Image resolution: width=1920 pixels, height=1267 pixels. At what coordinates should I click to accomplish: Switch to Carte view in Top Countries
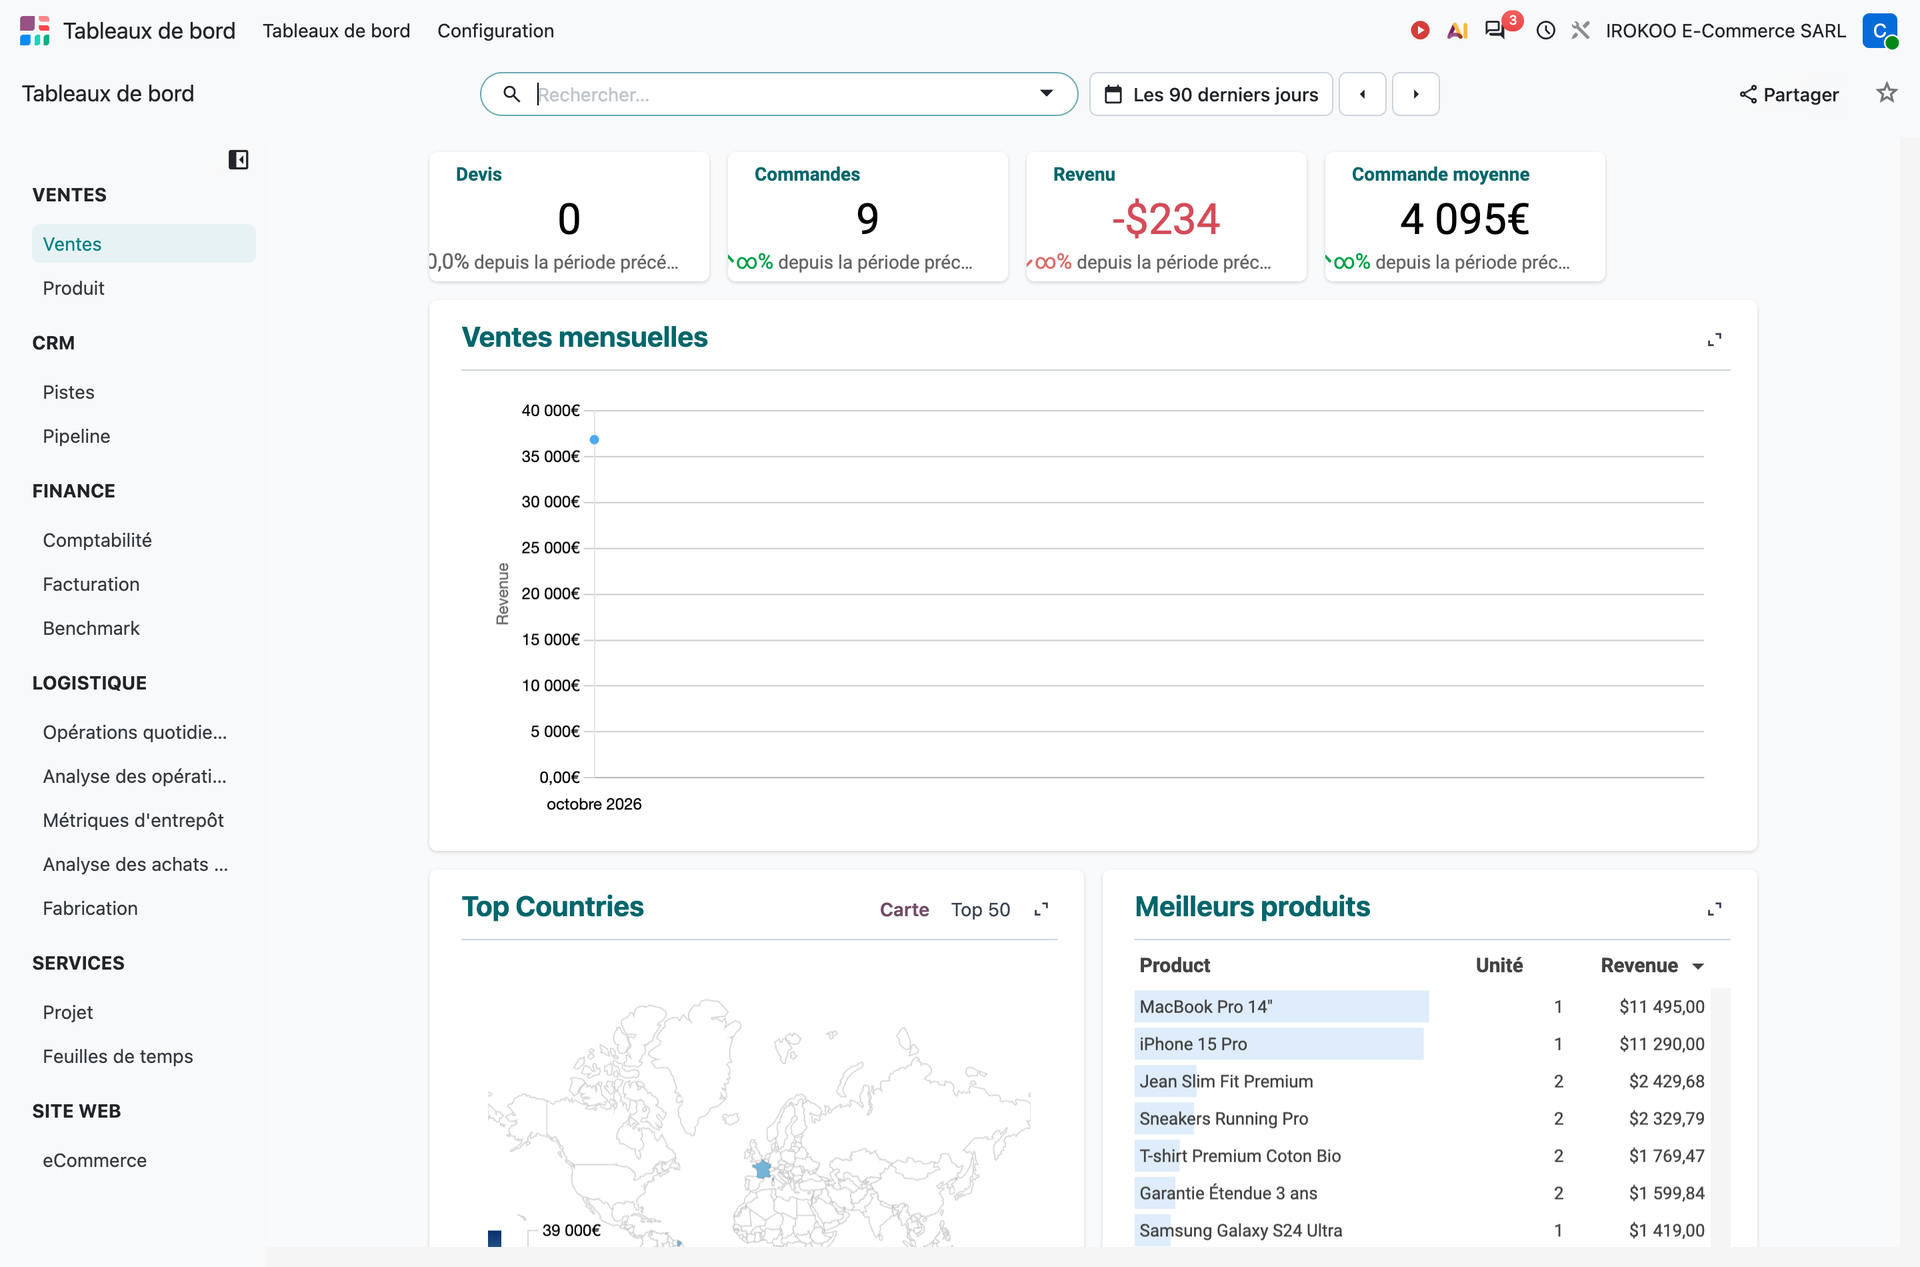[x=904, y=909]
